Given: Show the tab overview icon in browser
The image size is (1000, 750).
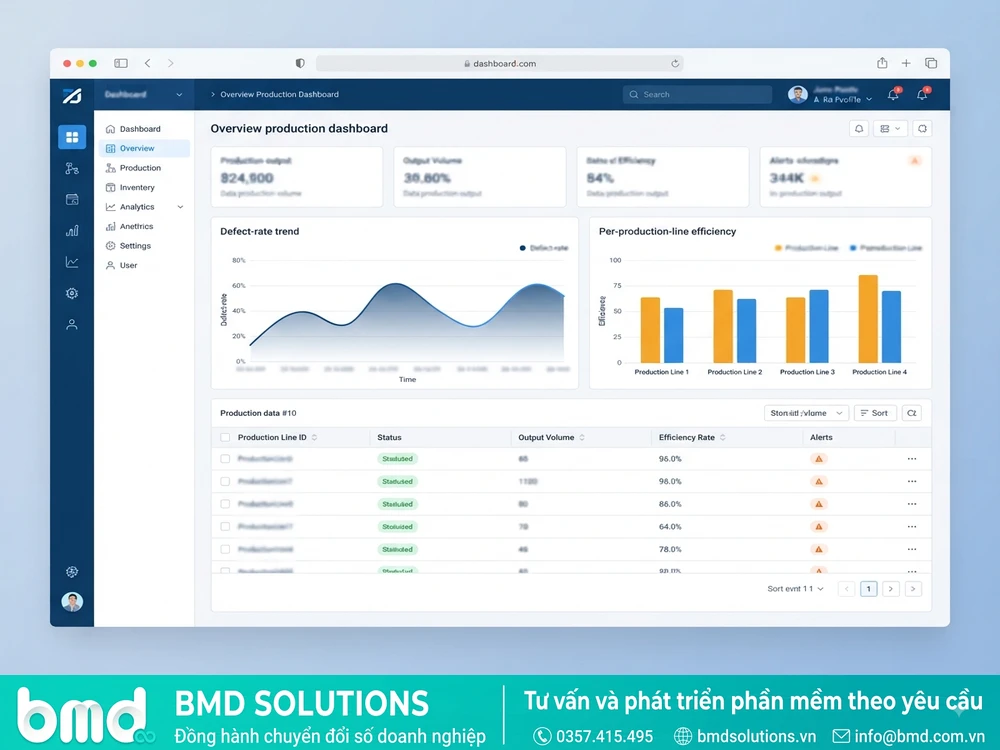Looking at the screenshot, I should coord(931,63).
